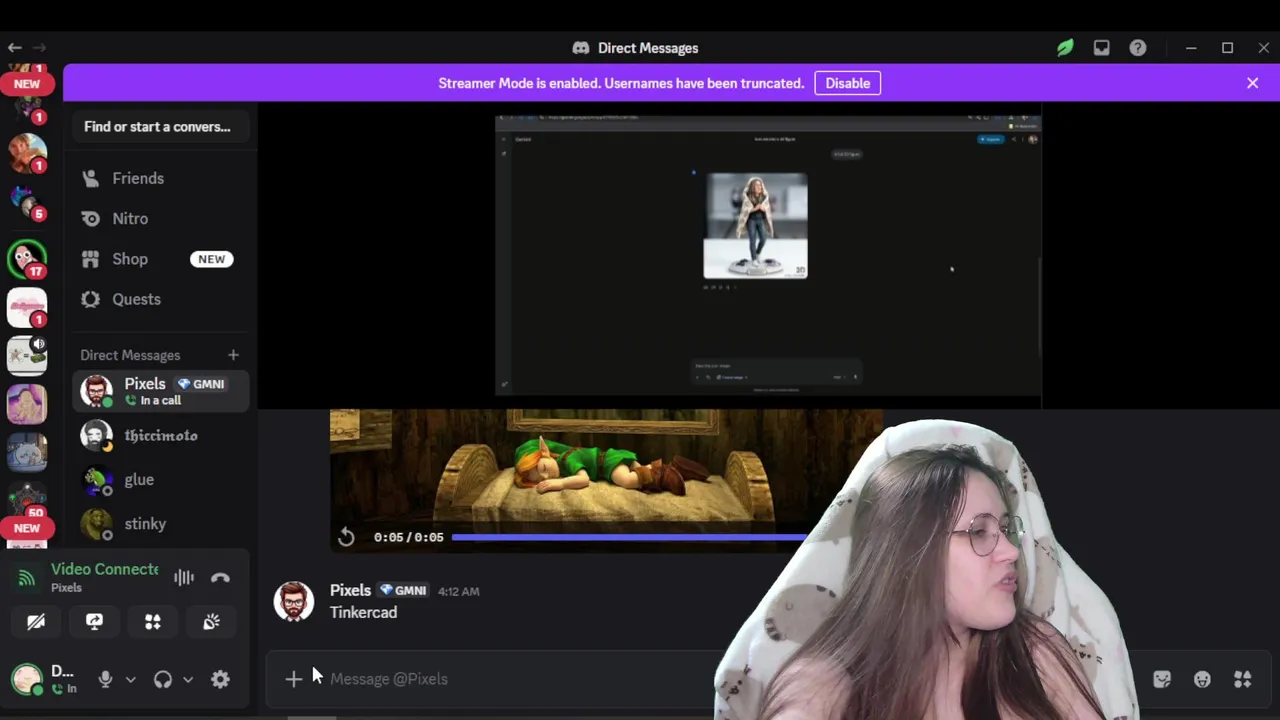Open the emoji picker
The image size is (1280, 720).
pyautogui.click(x=1202, y=679)
